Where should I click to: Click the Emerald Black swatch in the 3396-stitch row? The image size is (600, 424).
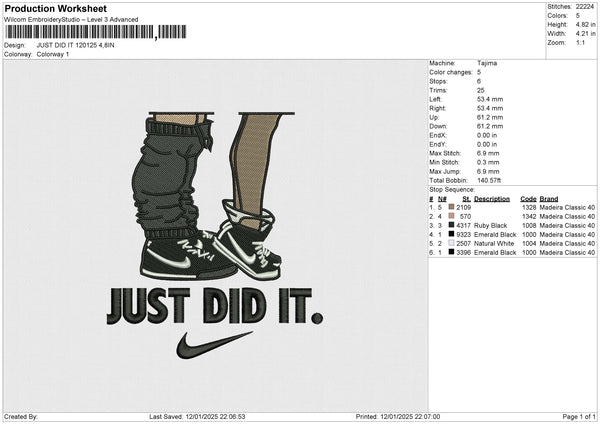451,252
